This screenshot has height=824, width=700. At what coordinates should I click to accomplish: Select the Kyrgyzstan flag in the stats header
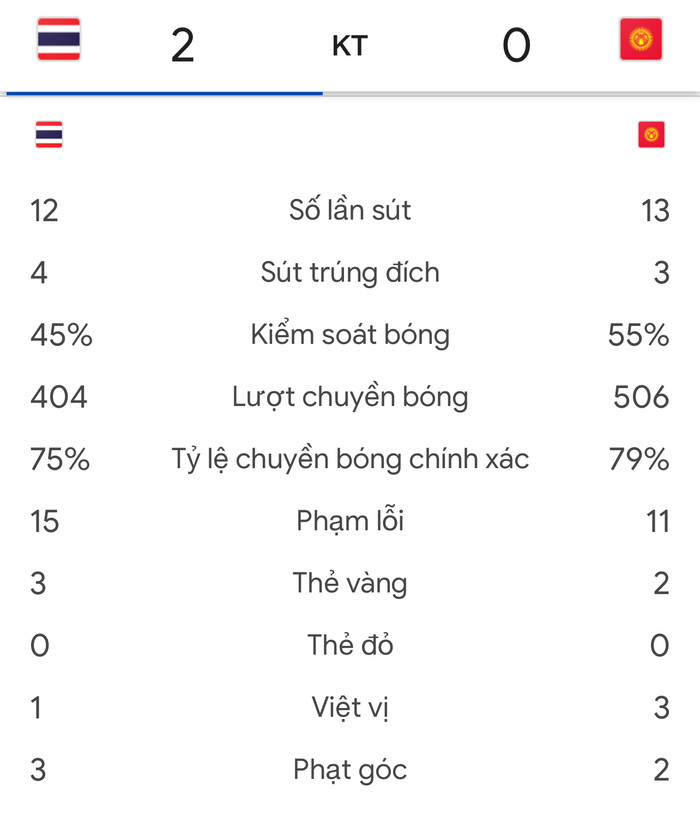tap(651, 133)
